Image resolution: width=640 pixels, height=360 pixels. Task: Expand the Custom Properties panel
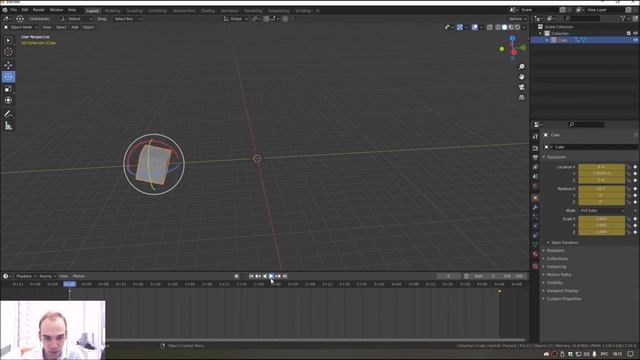point(564,299)
